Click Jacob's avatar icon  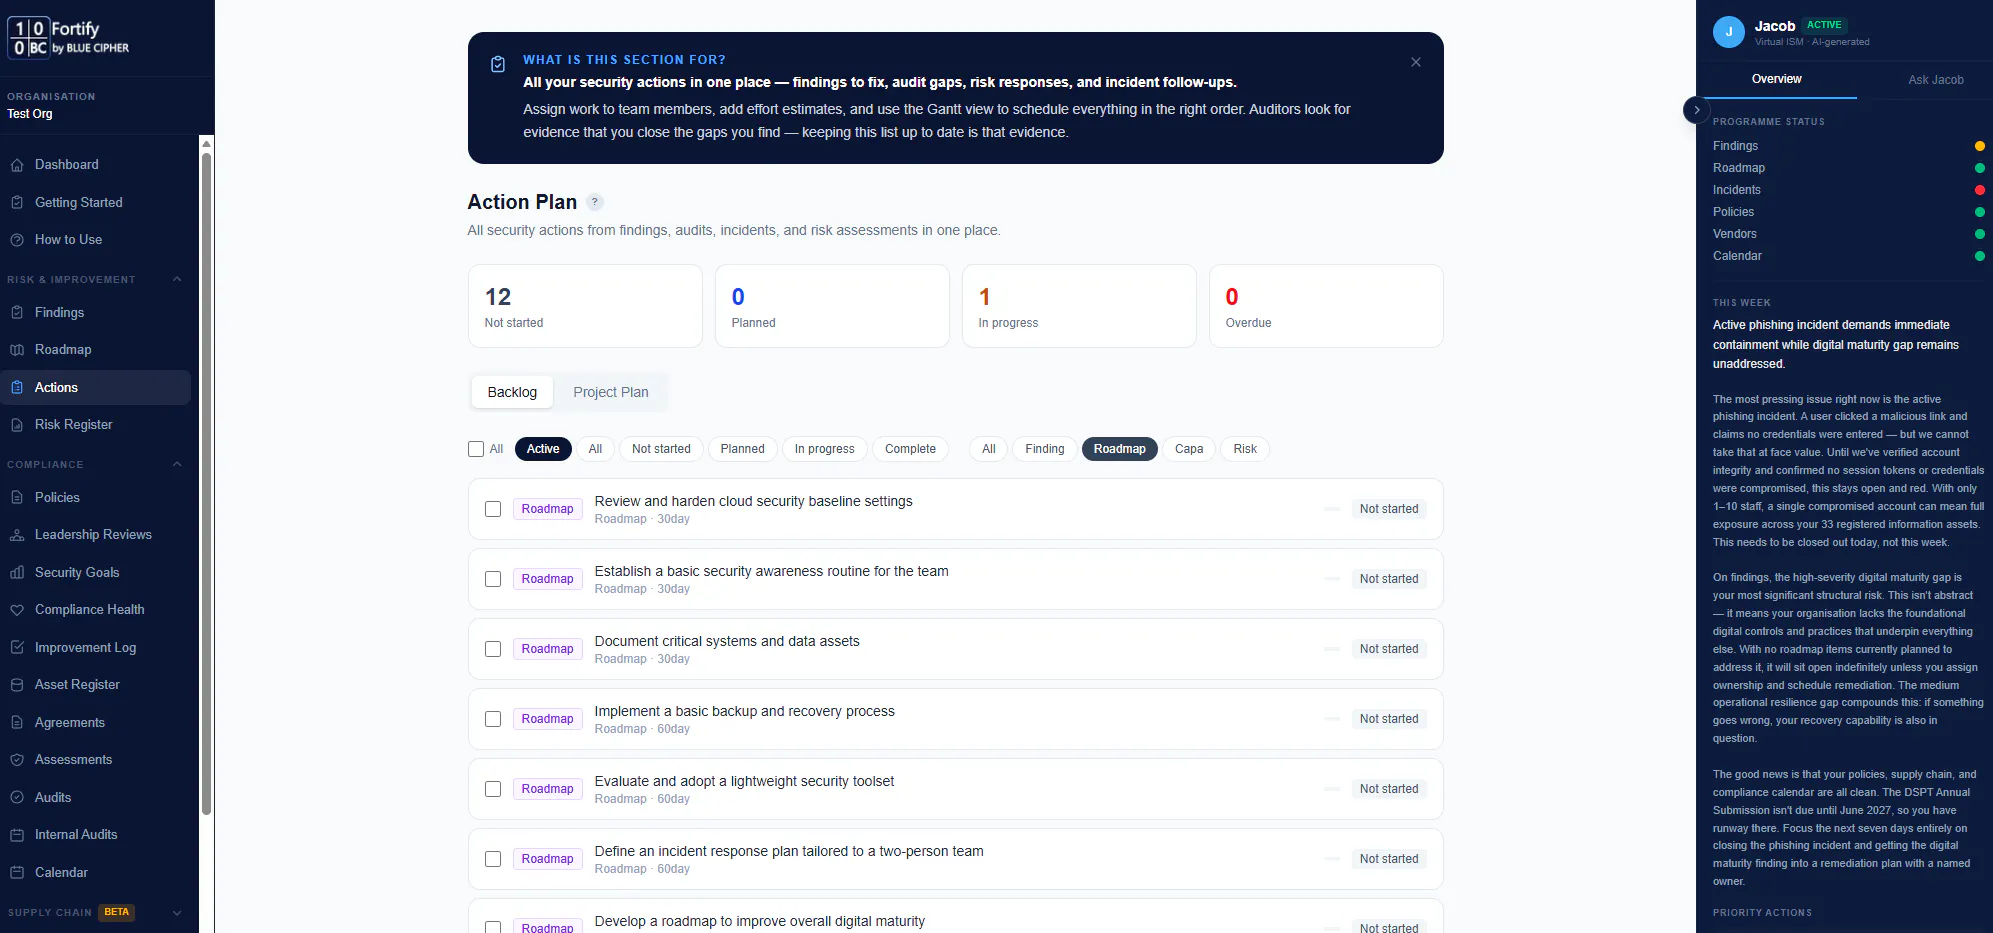pos(1729,32)
